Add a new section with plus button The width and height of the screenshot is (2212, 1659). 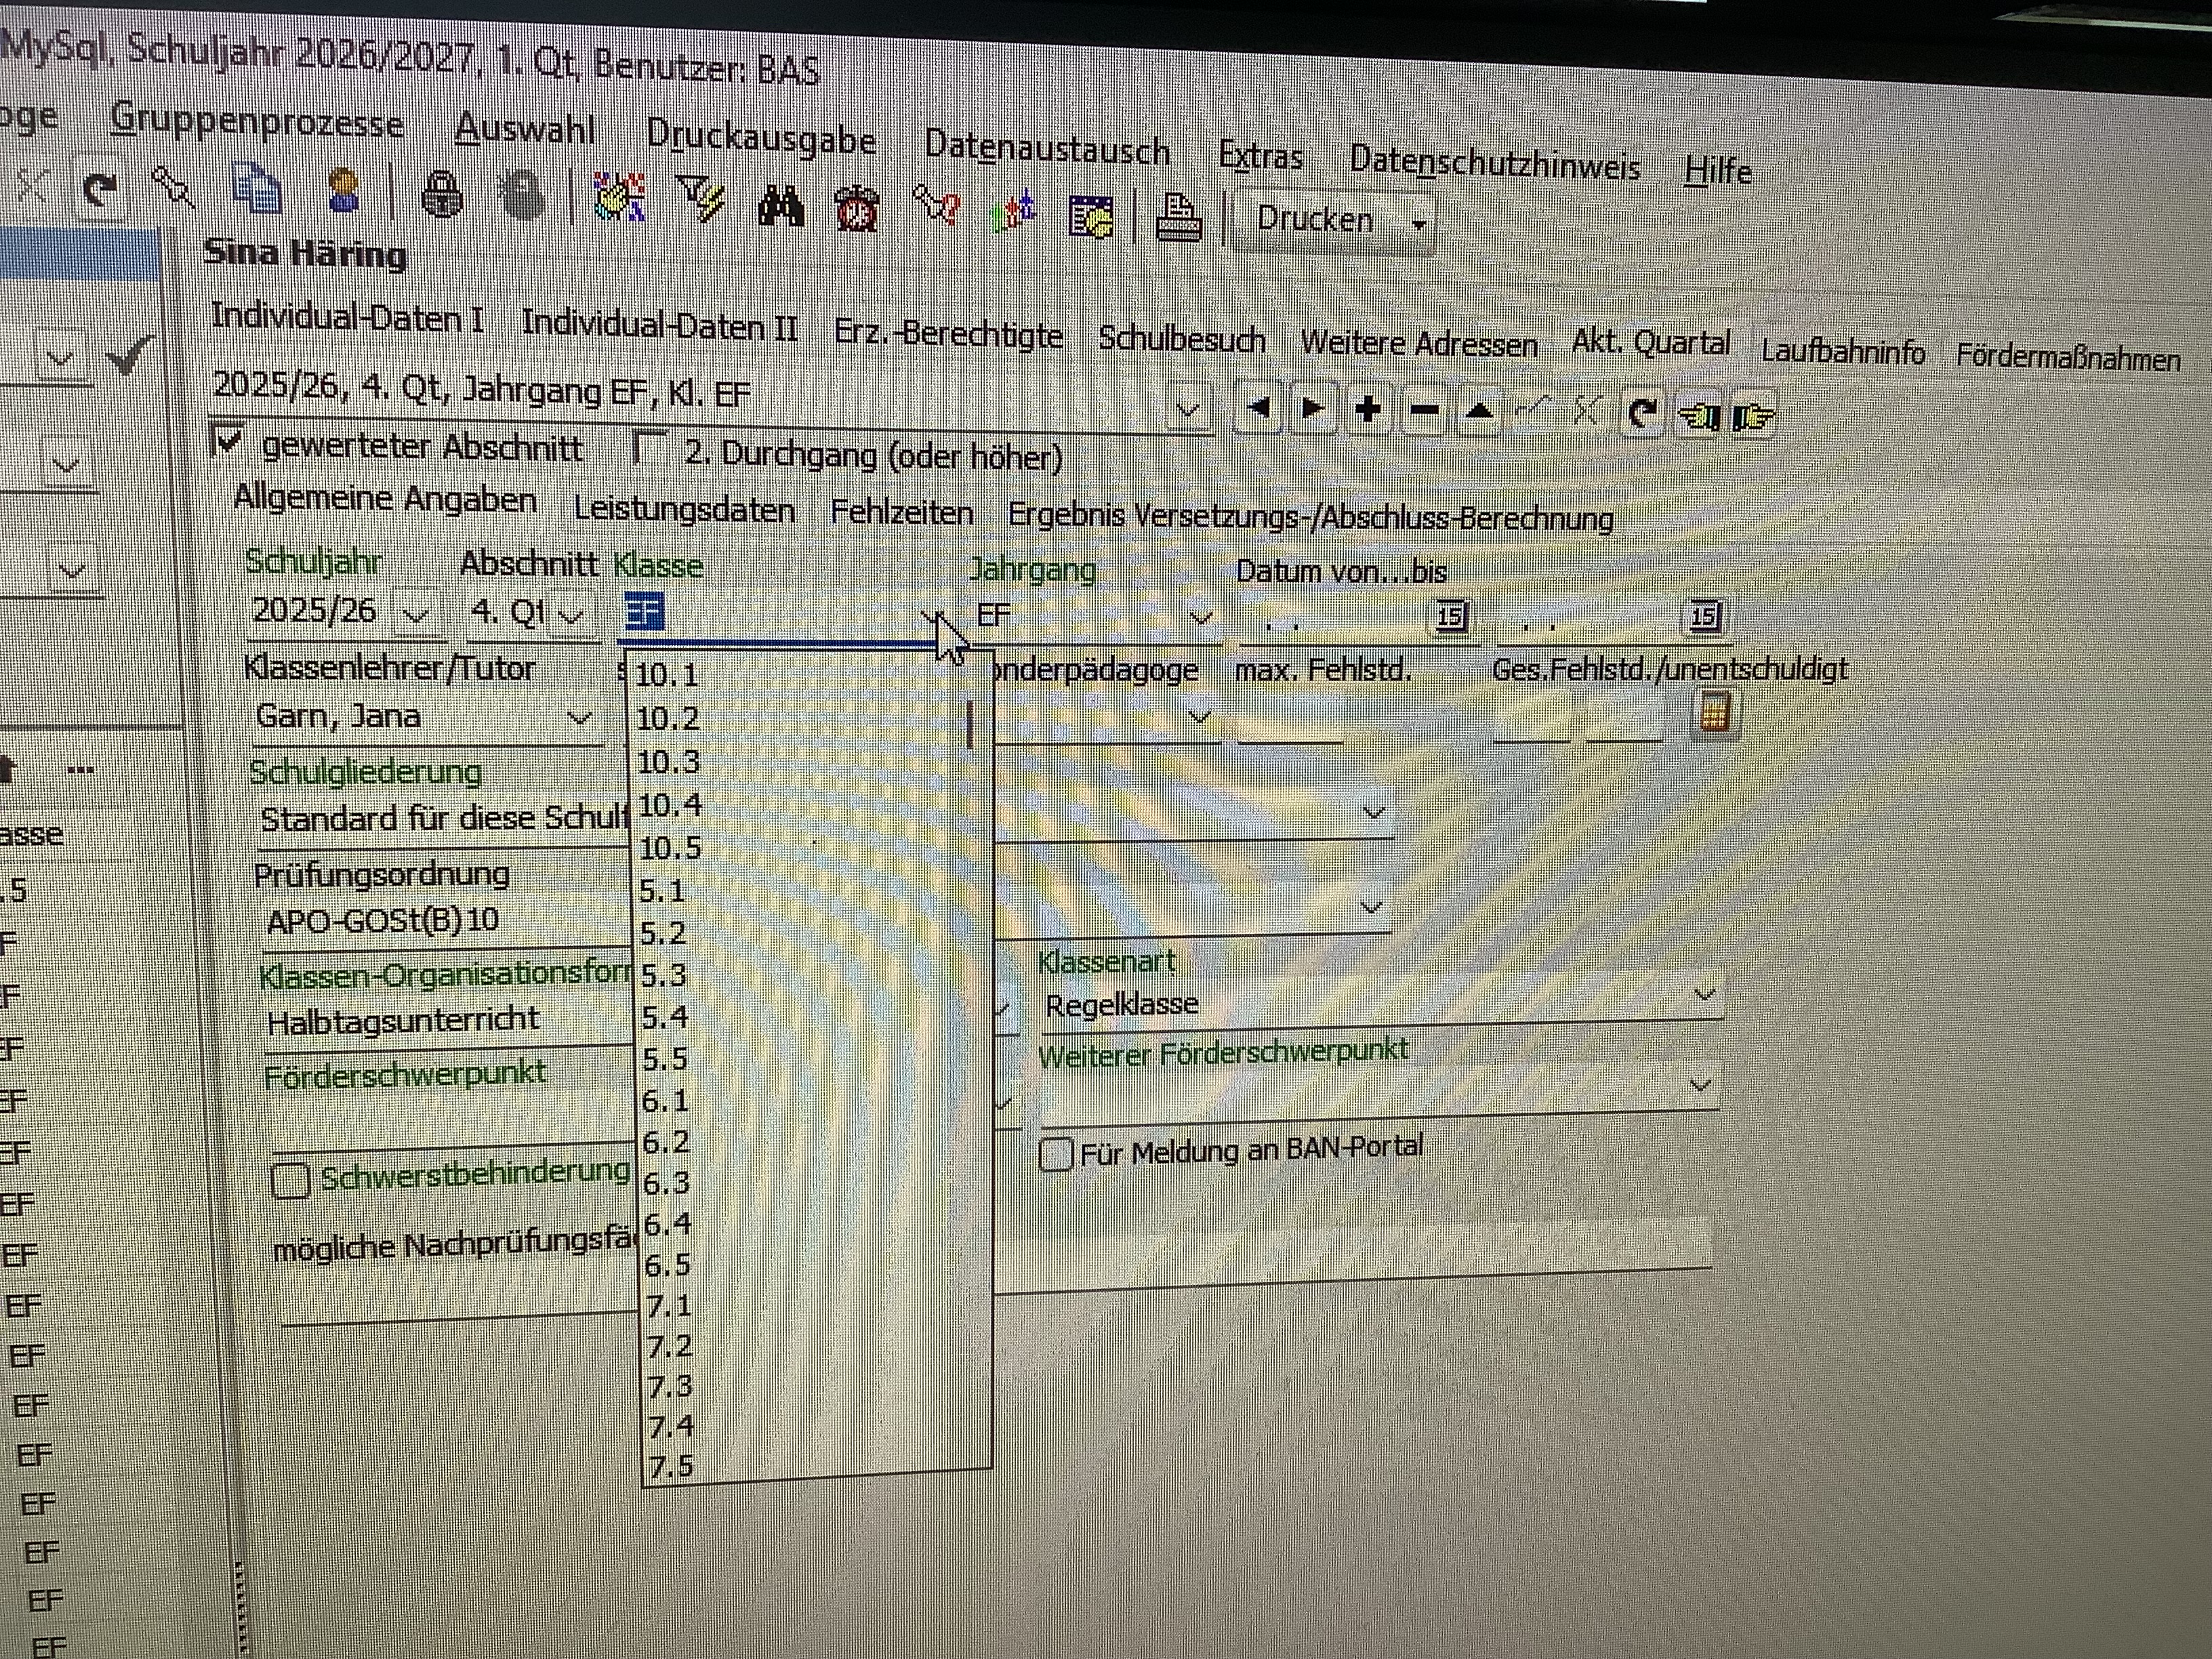pos(1368,409)
